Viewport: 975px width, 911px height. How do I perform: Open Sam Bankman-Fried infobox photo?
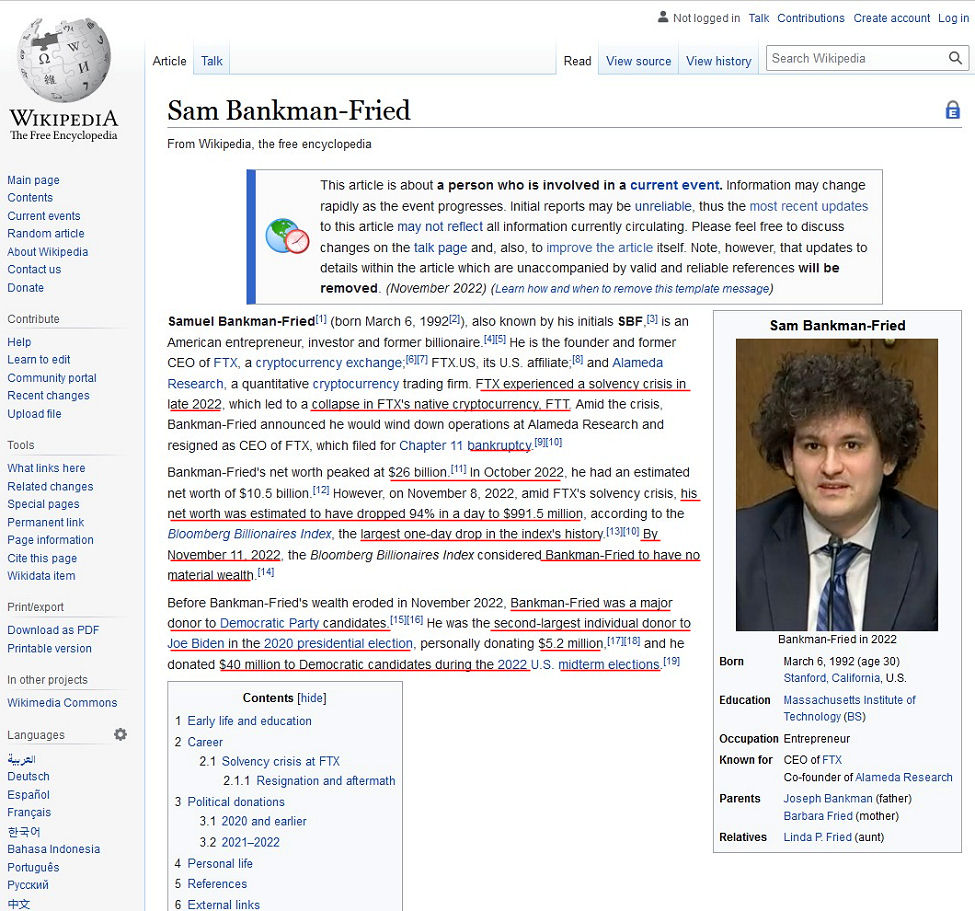[836, 484]
